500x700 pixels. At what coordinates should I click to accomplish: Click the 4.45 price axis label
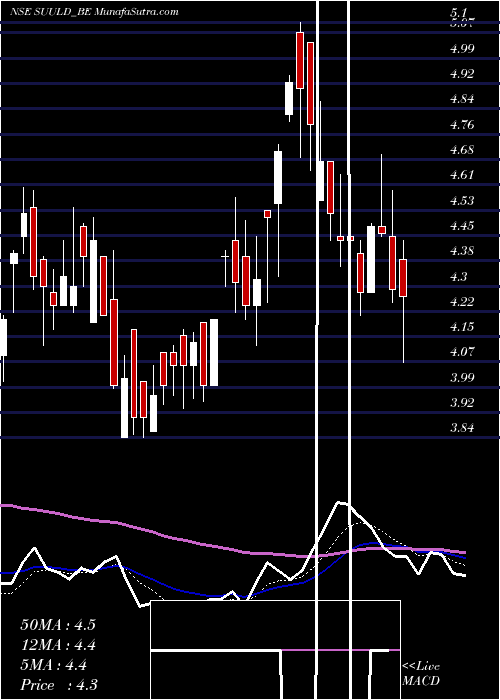click(462, 225)
